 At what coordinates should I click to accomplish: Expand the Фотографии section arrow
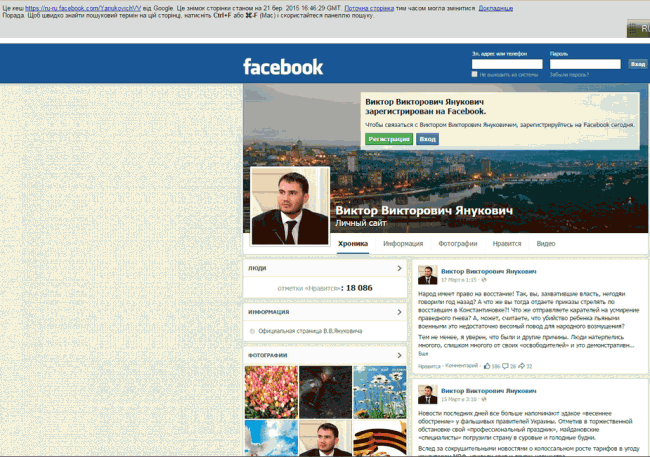point(398,355)
